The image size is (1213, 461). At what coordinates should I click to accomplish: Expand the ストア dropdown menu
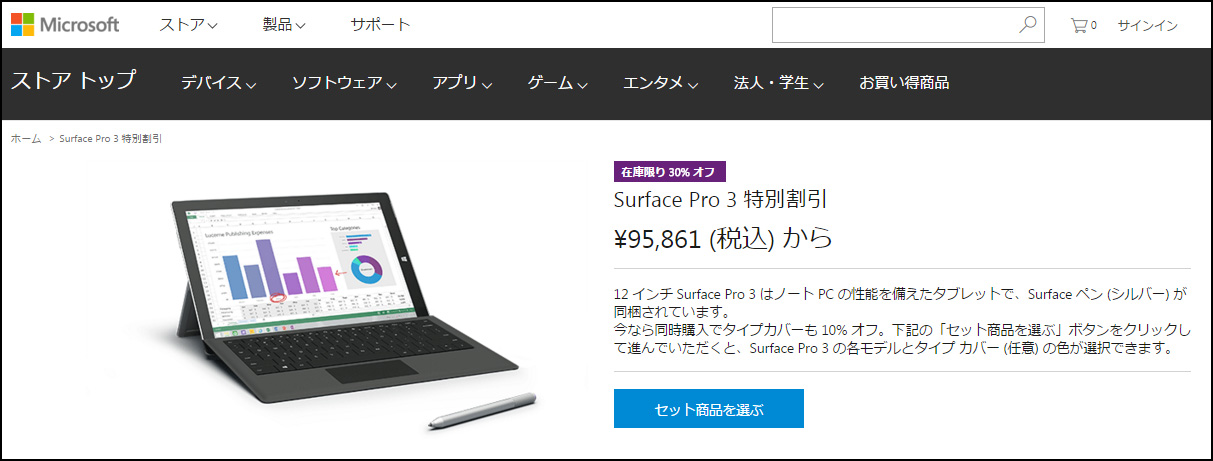coord(189,25)
